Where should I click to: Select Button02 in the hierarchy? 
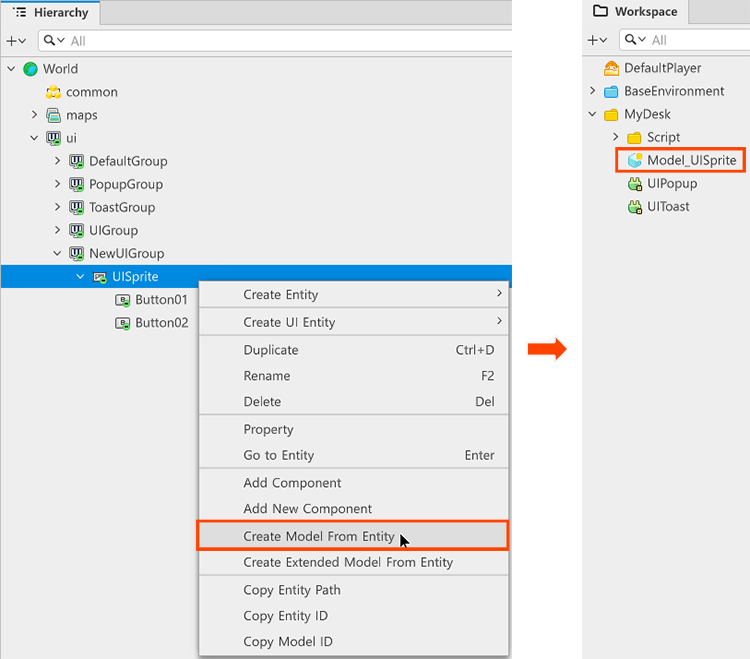click(x=161, y=322)
